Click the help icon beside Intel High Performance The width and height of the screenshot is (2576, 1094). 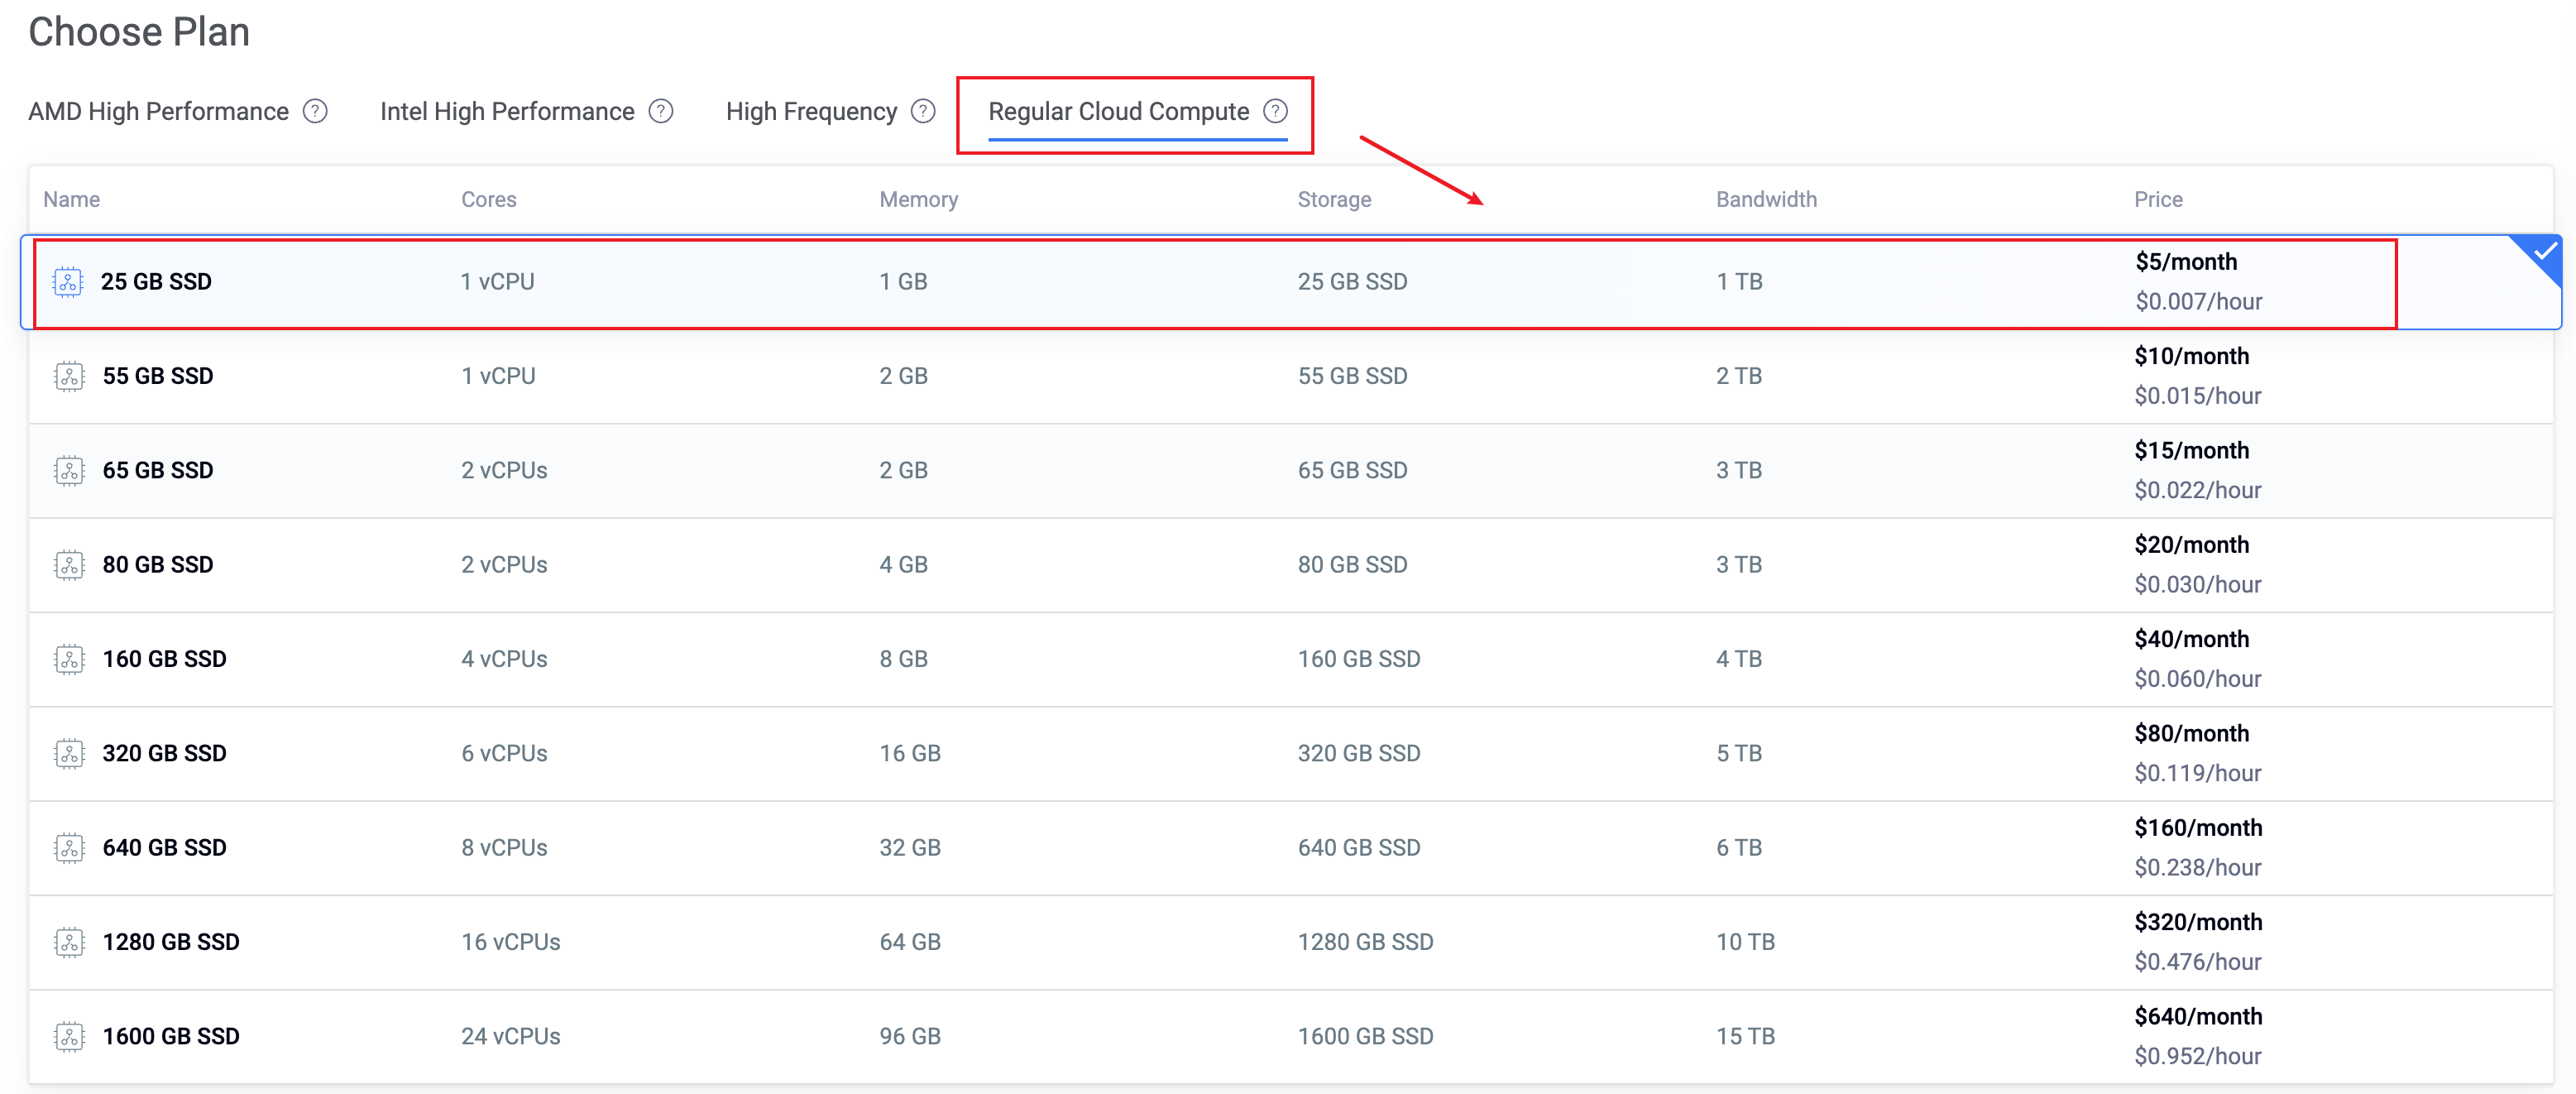[661, 111]
